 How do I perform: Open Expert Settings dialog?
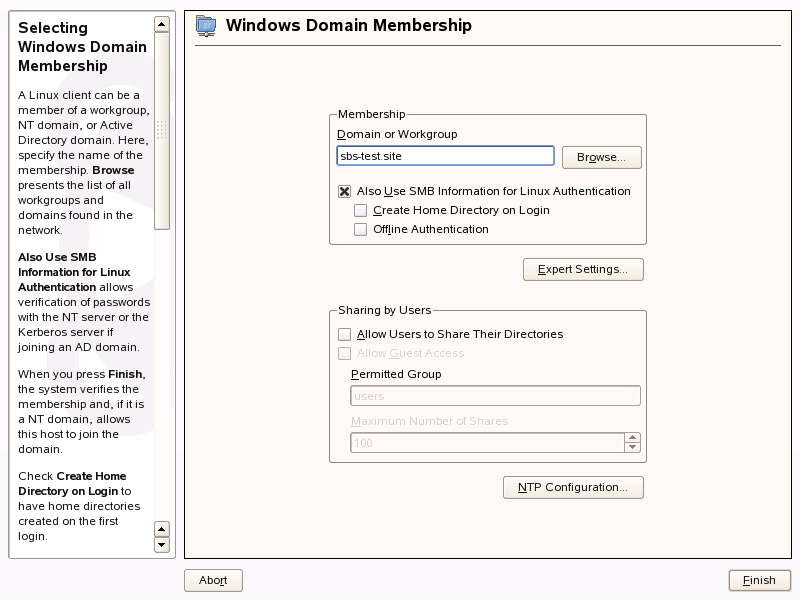(x=583, y=269)
